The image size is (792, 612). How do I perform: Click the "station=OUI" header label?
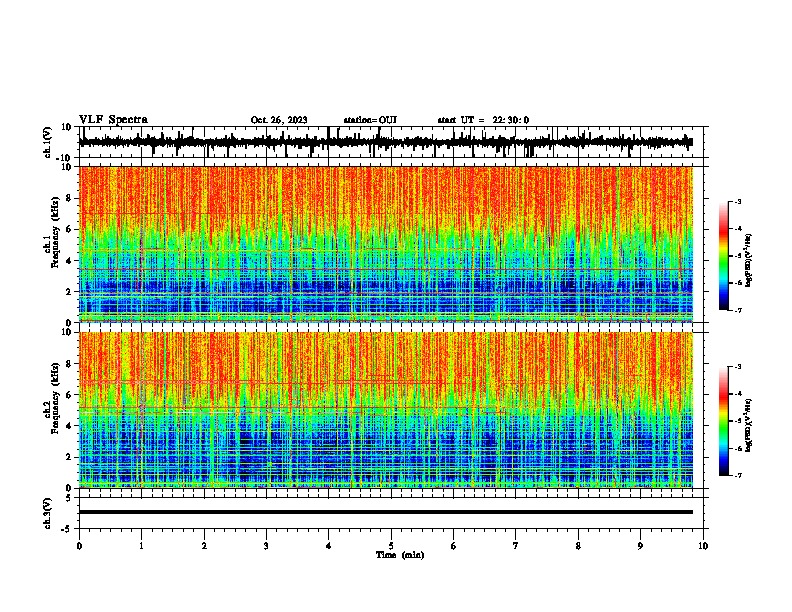coord(370,120)
